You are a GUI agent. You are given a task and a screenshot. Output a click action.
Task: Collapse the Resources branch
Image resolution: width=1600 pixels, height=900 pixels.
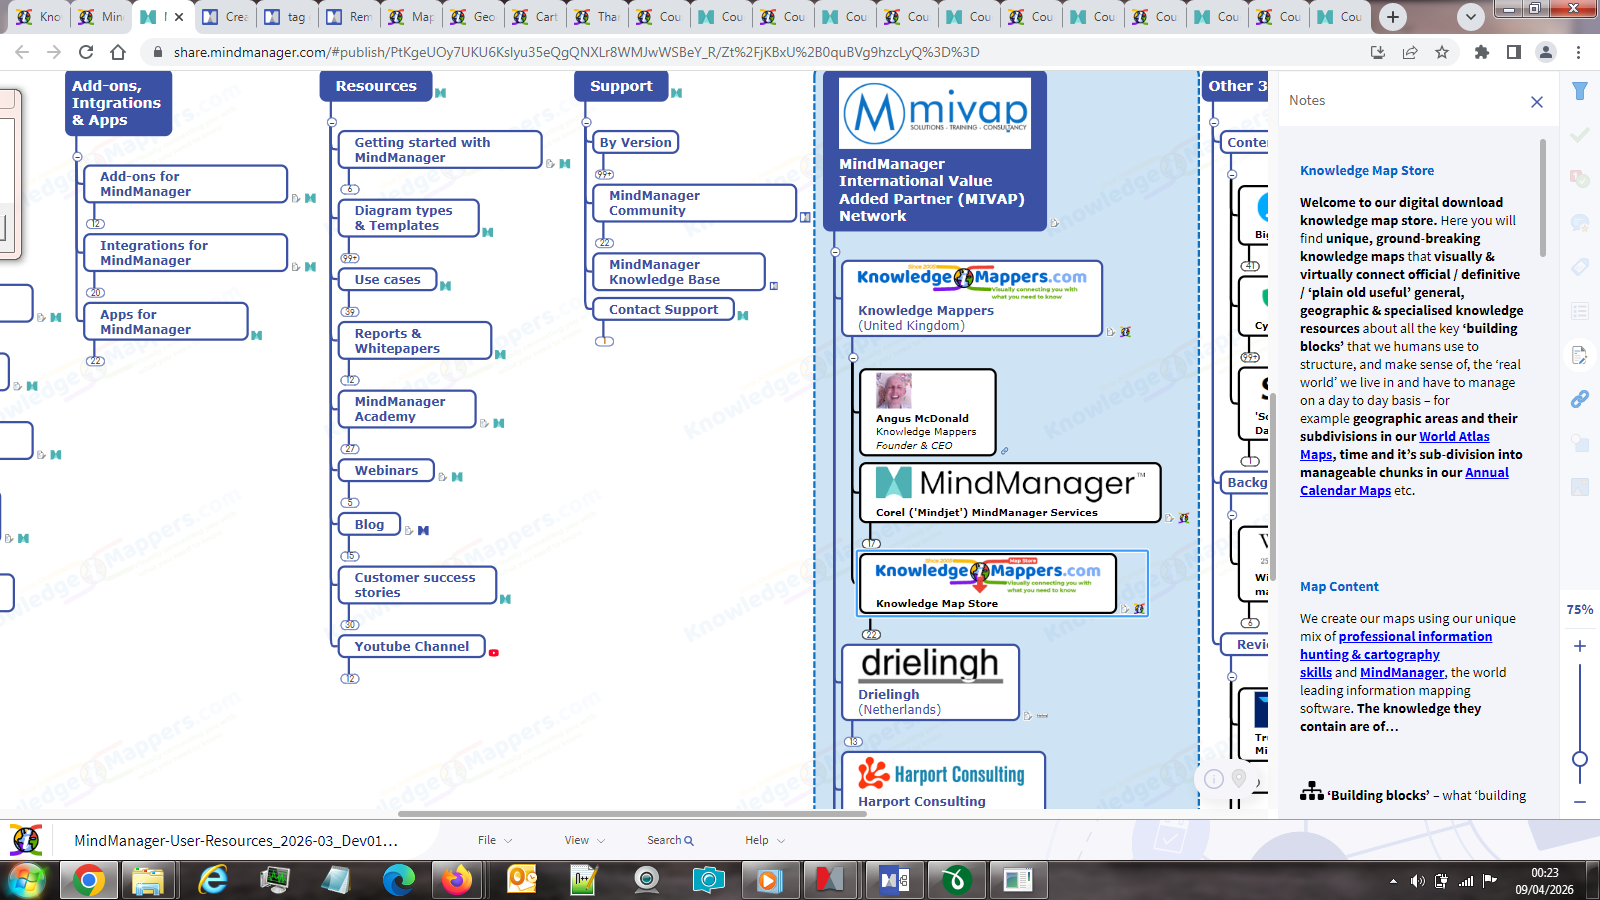(332, 123)
